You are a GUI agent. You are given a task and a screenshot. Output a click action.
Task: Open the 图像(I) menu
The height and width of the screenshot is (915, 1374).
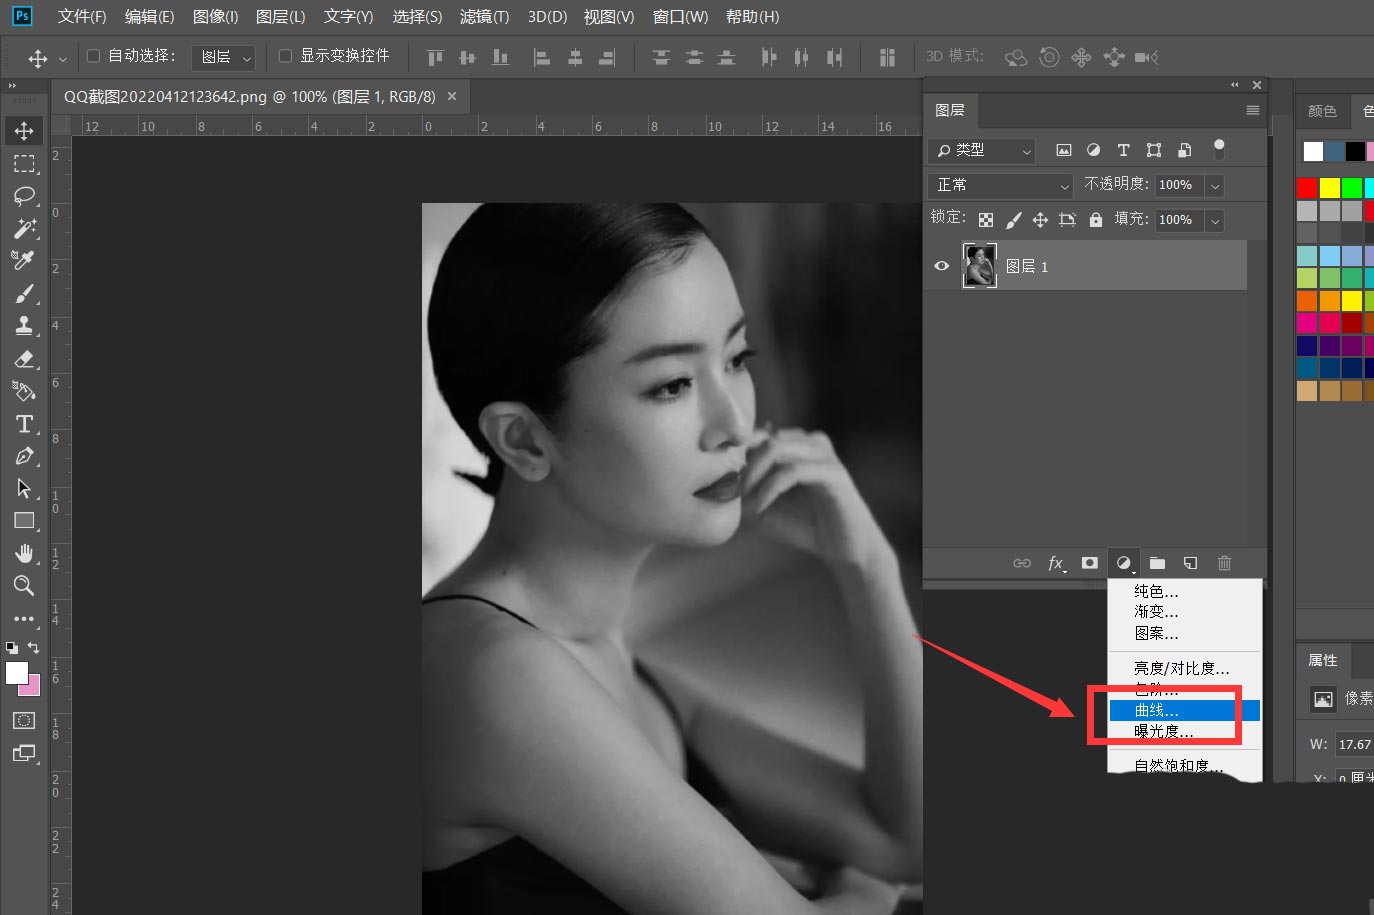click(x=215, y=16)
